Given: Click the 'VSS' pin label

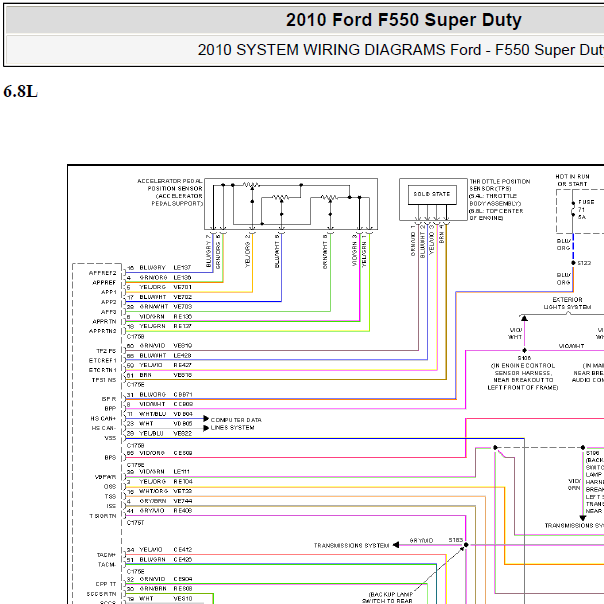Looking at the screenshot, I should (x=110, y=438).
